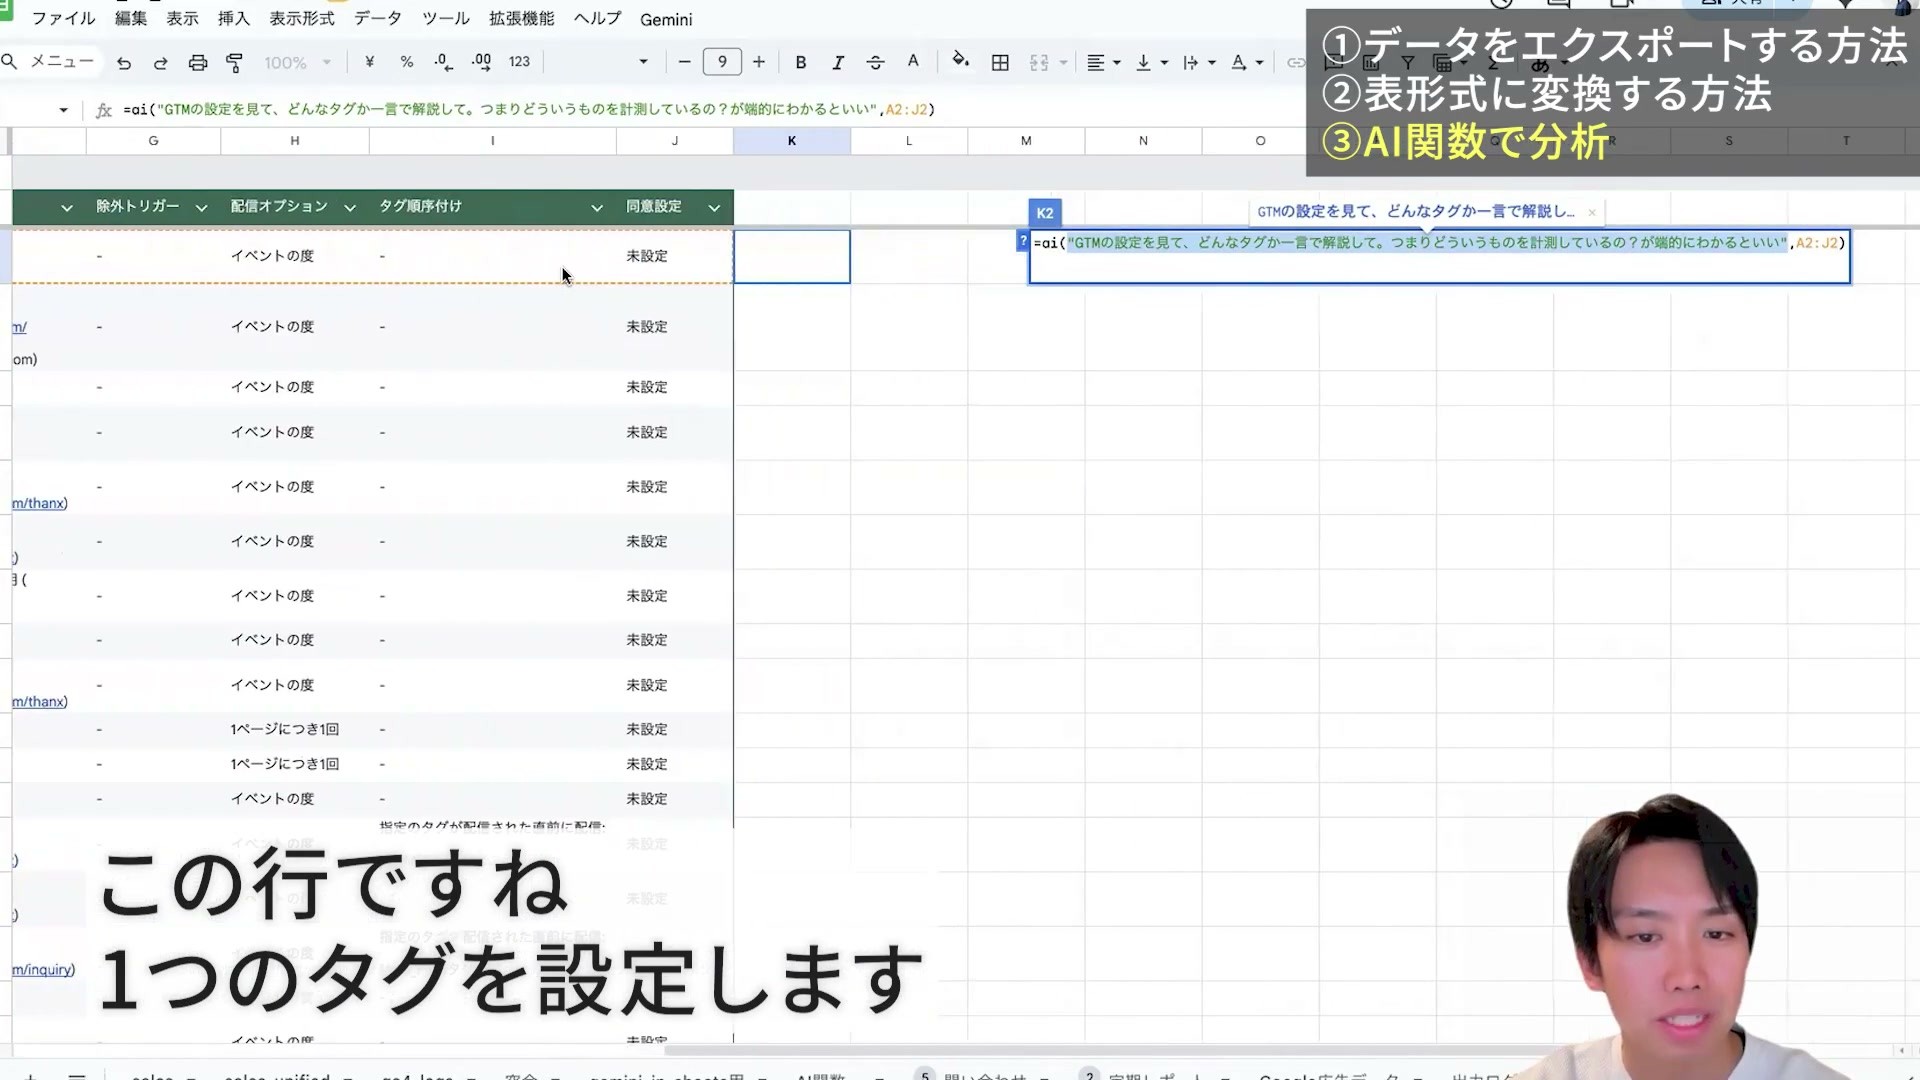Image resolution: width=1920 pixels, height=1080 pixels.
Task: Increase font size with plus button
Action: [759, 62]
